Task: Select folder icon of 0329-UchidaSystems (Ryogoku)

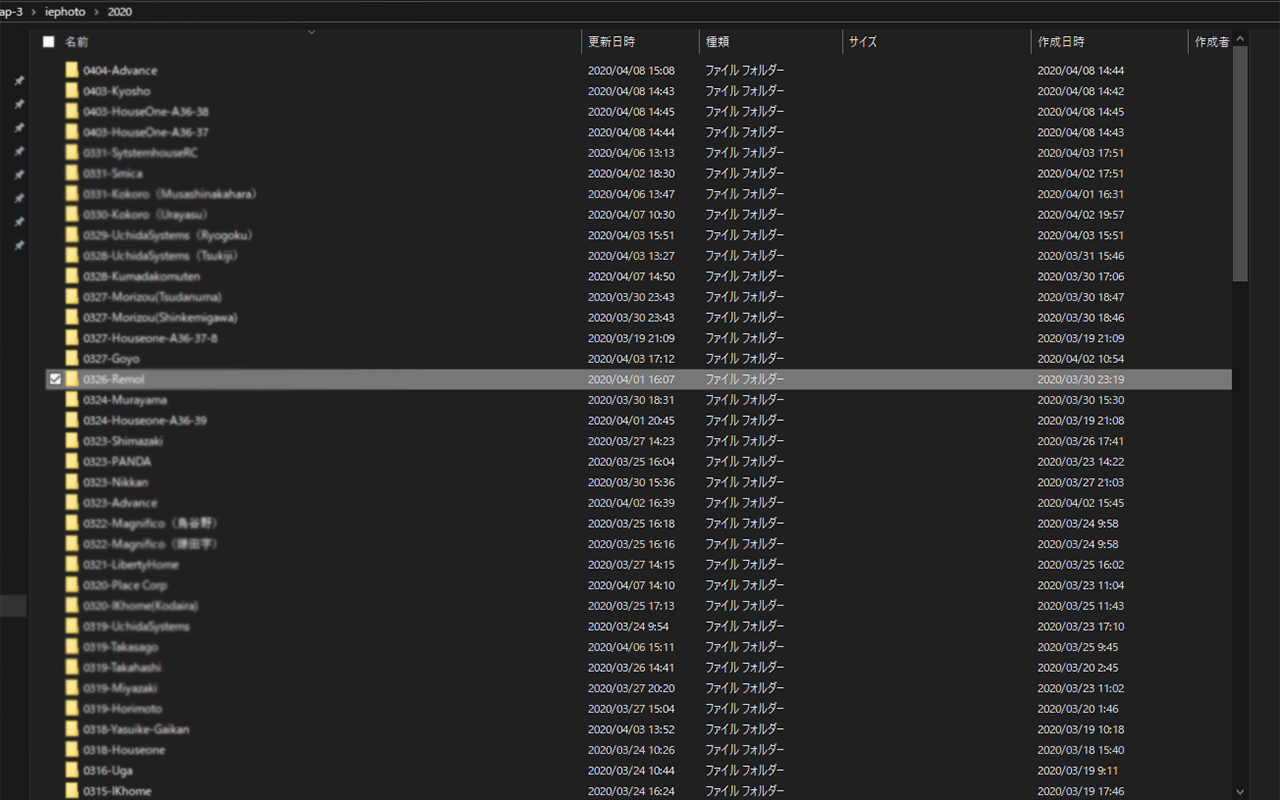Action: 72,235
